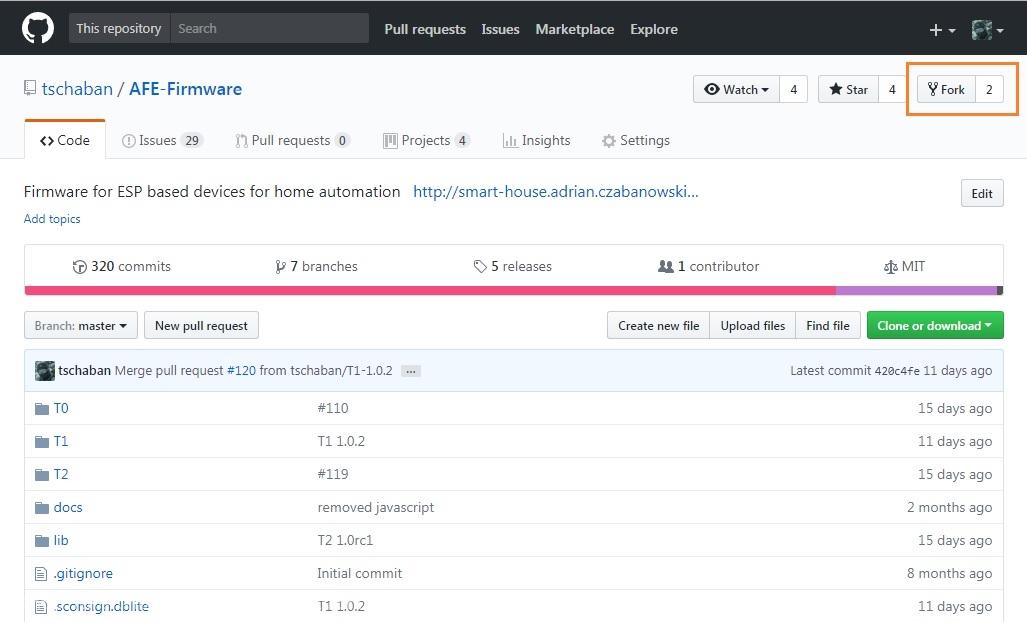Click the purple segment of the language bar
Image resolution: width=1027 pixels, height=622 pixels.
(x=916, y=290)
